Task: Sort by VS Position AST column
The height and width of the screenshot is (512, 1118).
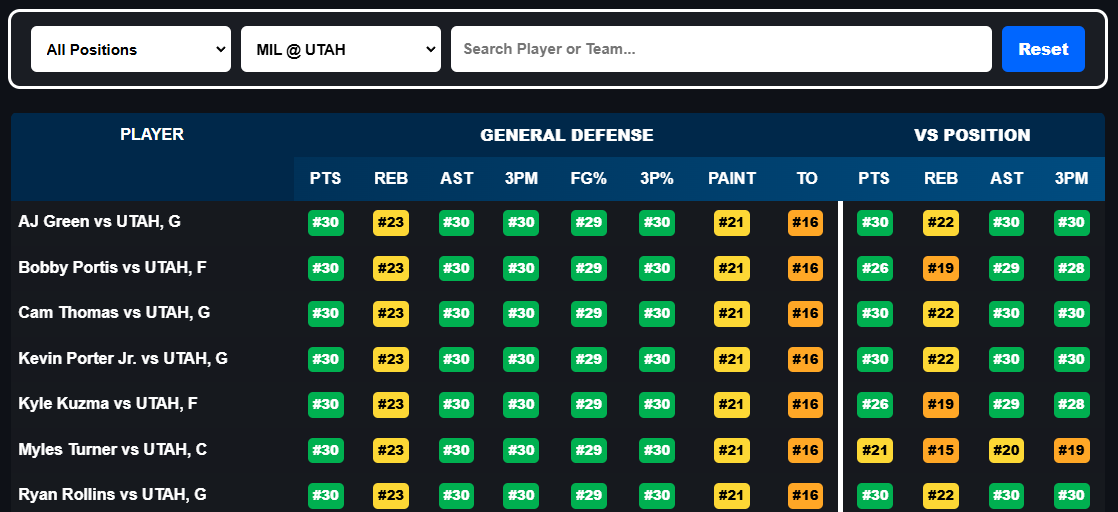Action: click(x=1007, y=179)
